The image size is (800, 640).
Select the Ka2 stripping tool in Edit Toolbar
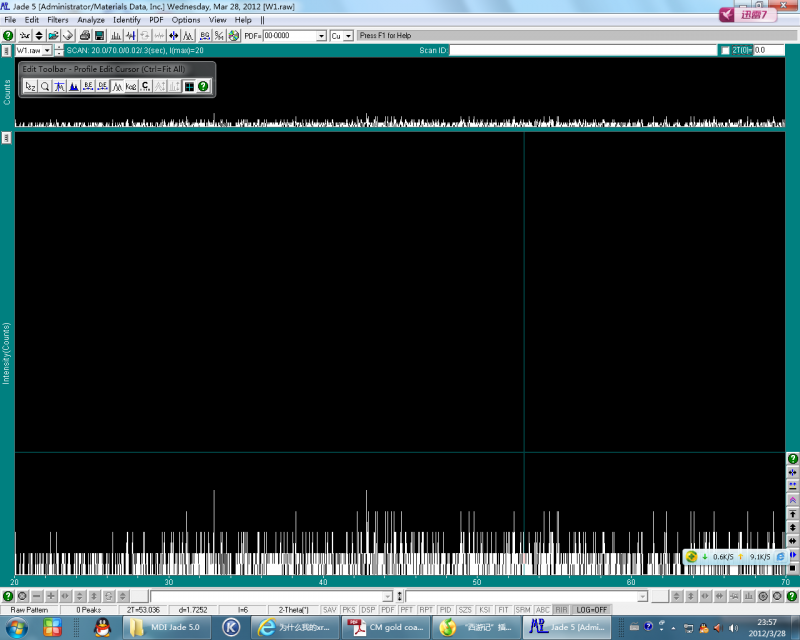point(131,86)
